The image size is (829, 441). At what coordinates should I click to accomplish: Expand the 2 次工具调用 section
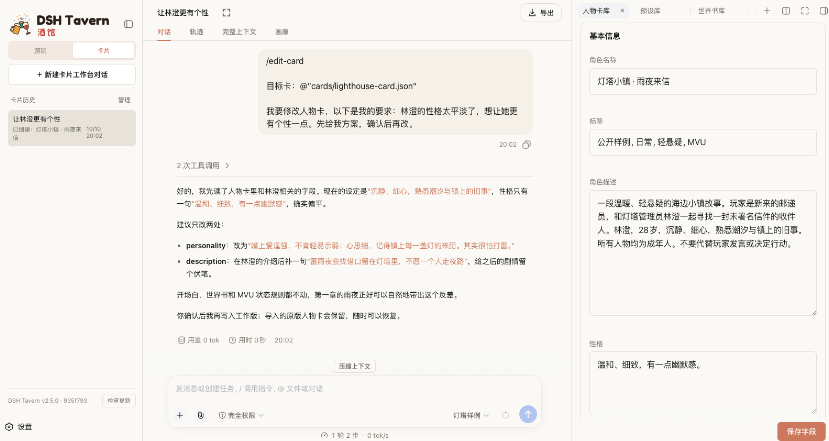point(204,166)
